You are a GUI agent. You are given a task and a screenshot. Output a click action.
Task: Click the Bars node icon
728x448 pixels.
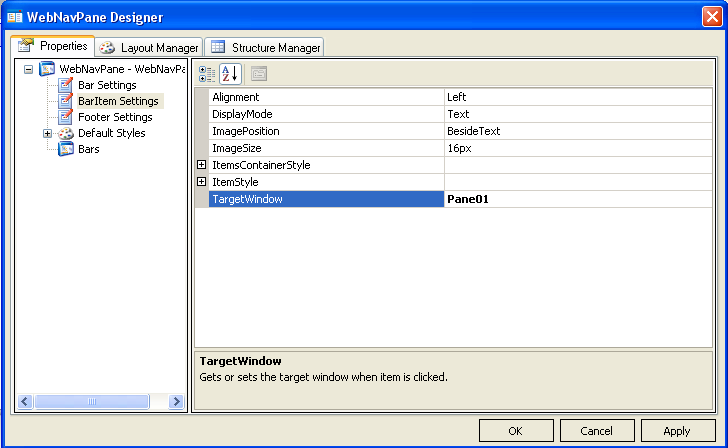(x=66, y=149)
